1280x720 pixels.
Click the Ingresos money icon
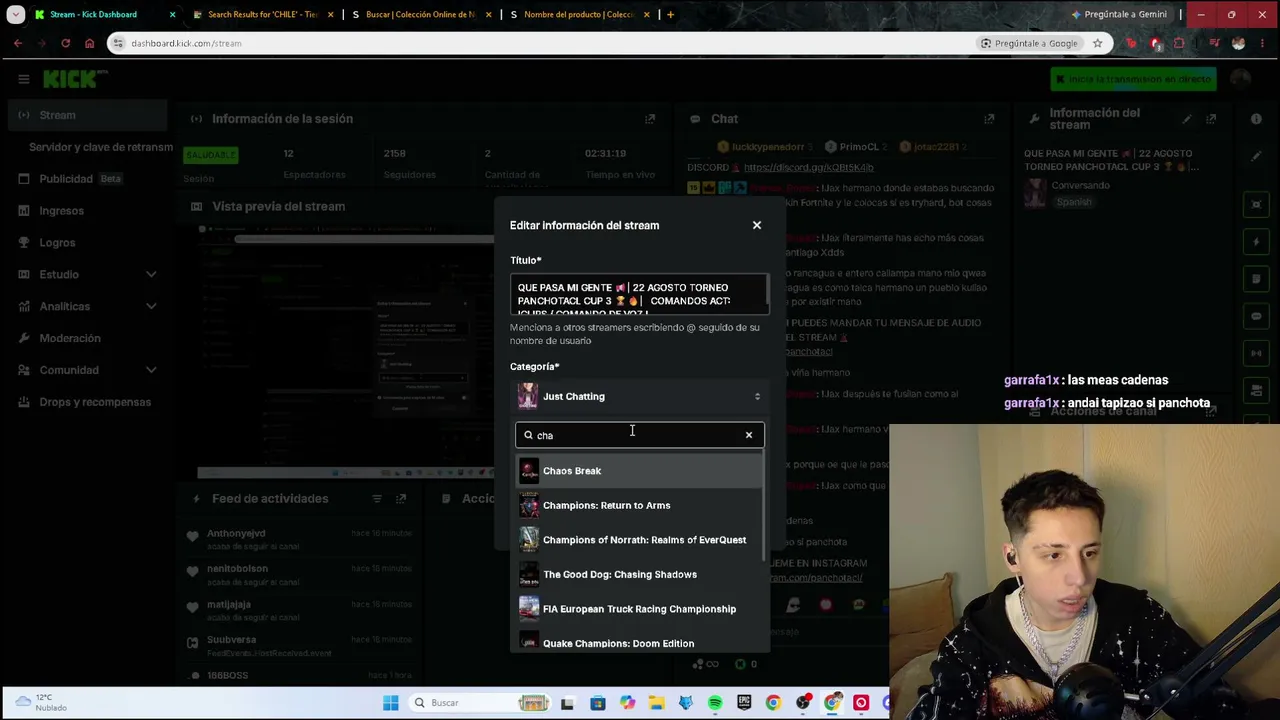(24, 211)
